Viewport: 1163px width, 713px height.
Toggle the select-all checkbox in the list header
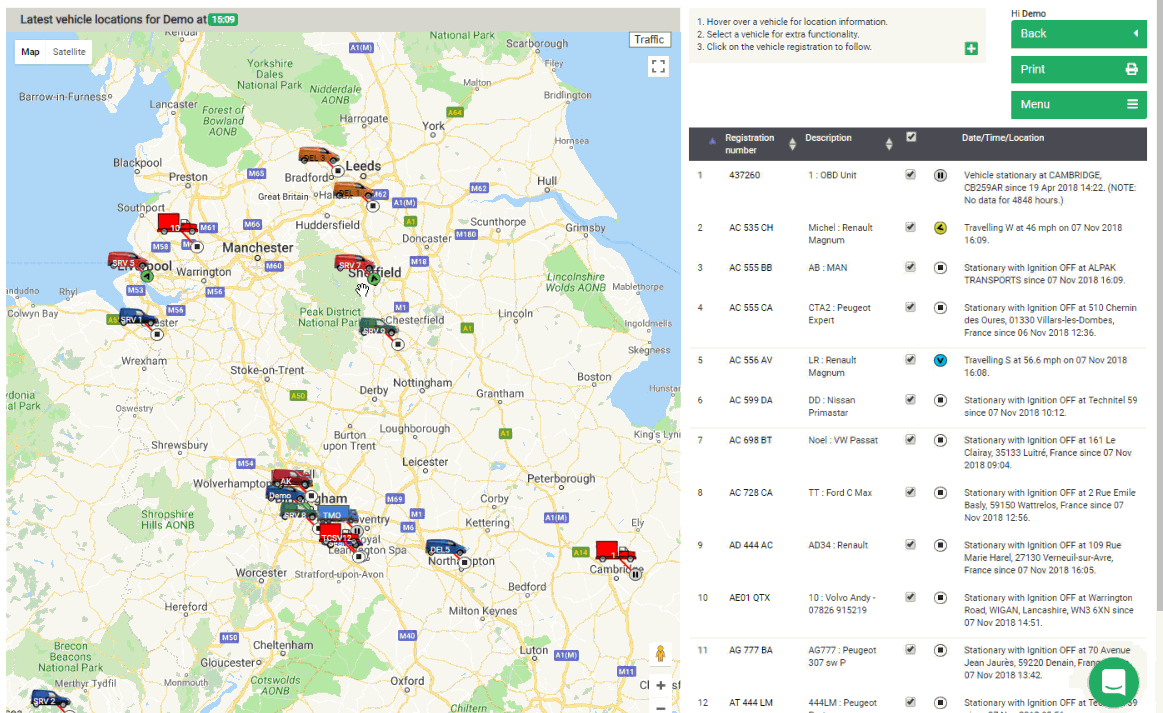pyautogui.click(x=910, y=138)
